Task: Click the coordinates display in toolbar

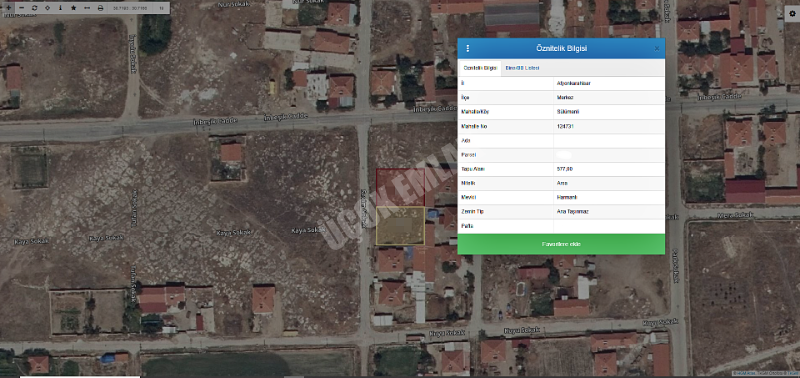Action: (130, 8)
